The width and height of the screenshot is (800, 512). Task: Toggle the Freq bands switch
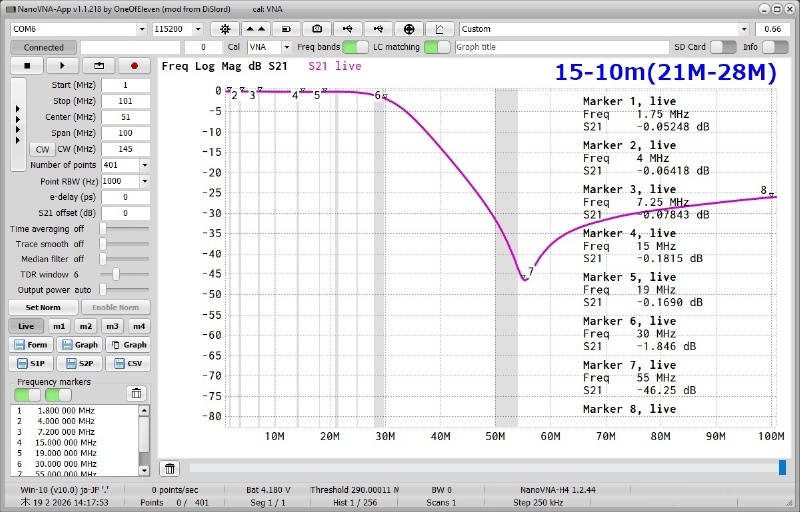[355, 47]
